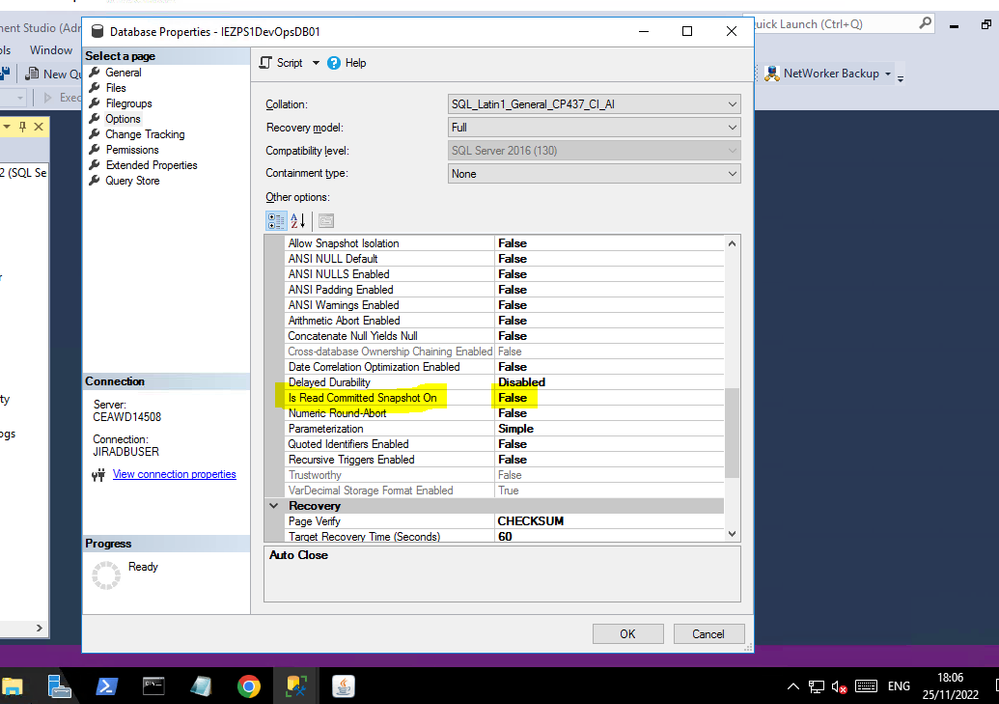The width and height of the screenshot is (999, 704).
Task: Click the Script button
Action: (281, 63)
